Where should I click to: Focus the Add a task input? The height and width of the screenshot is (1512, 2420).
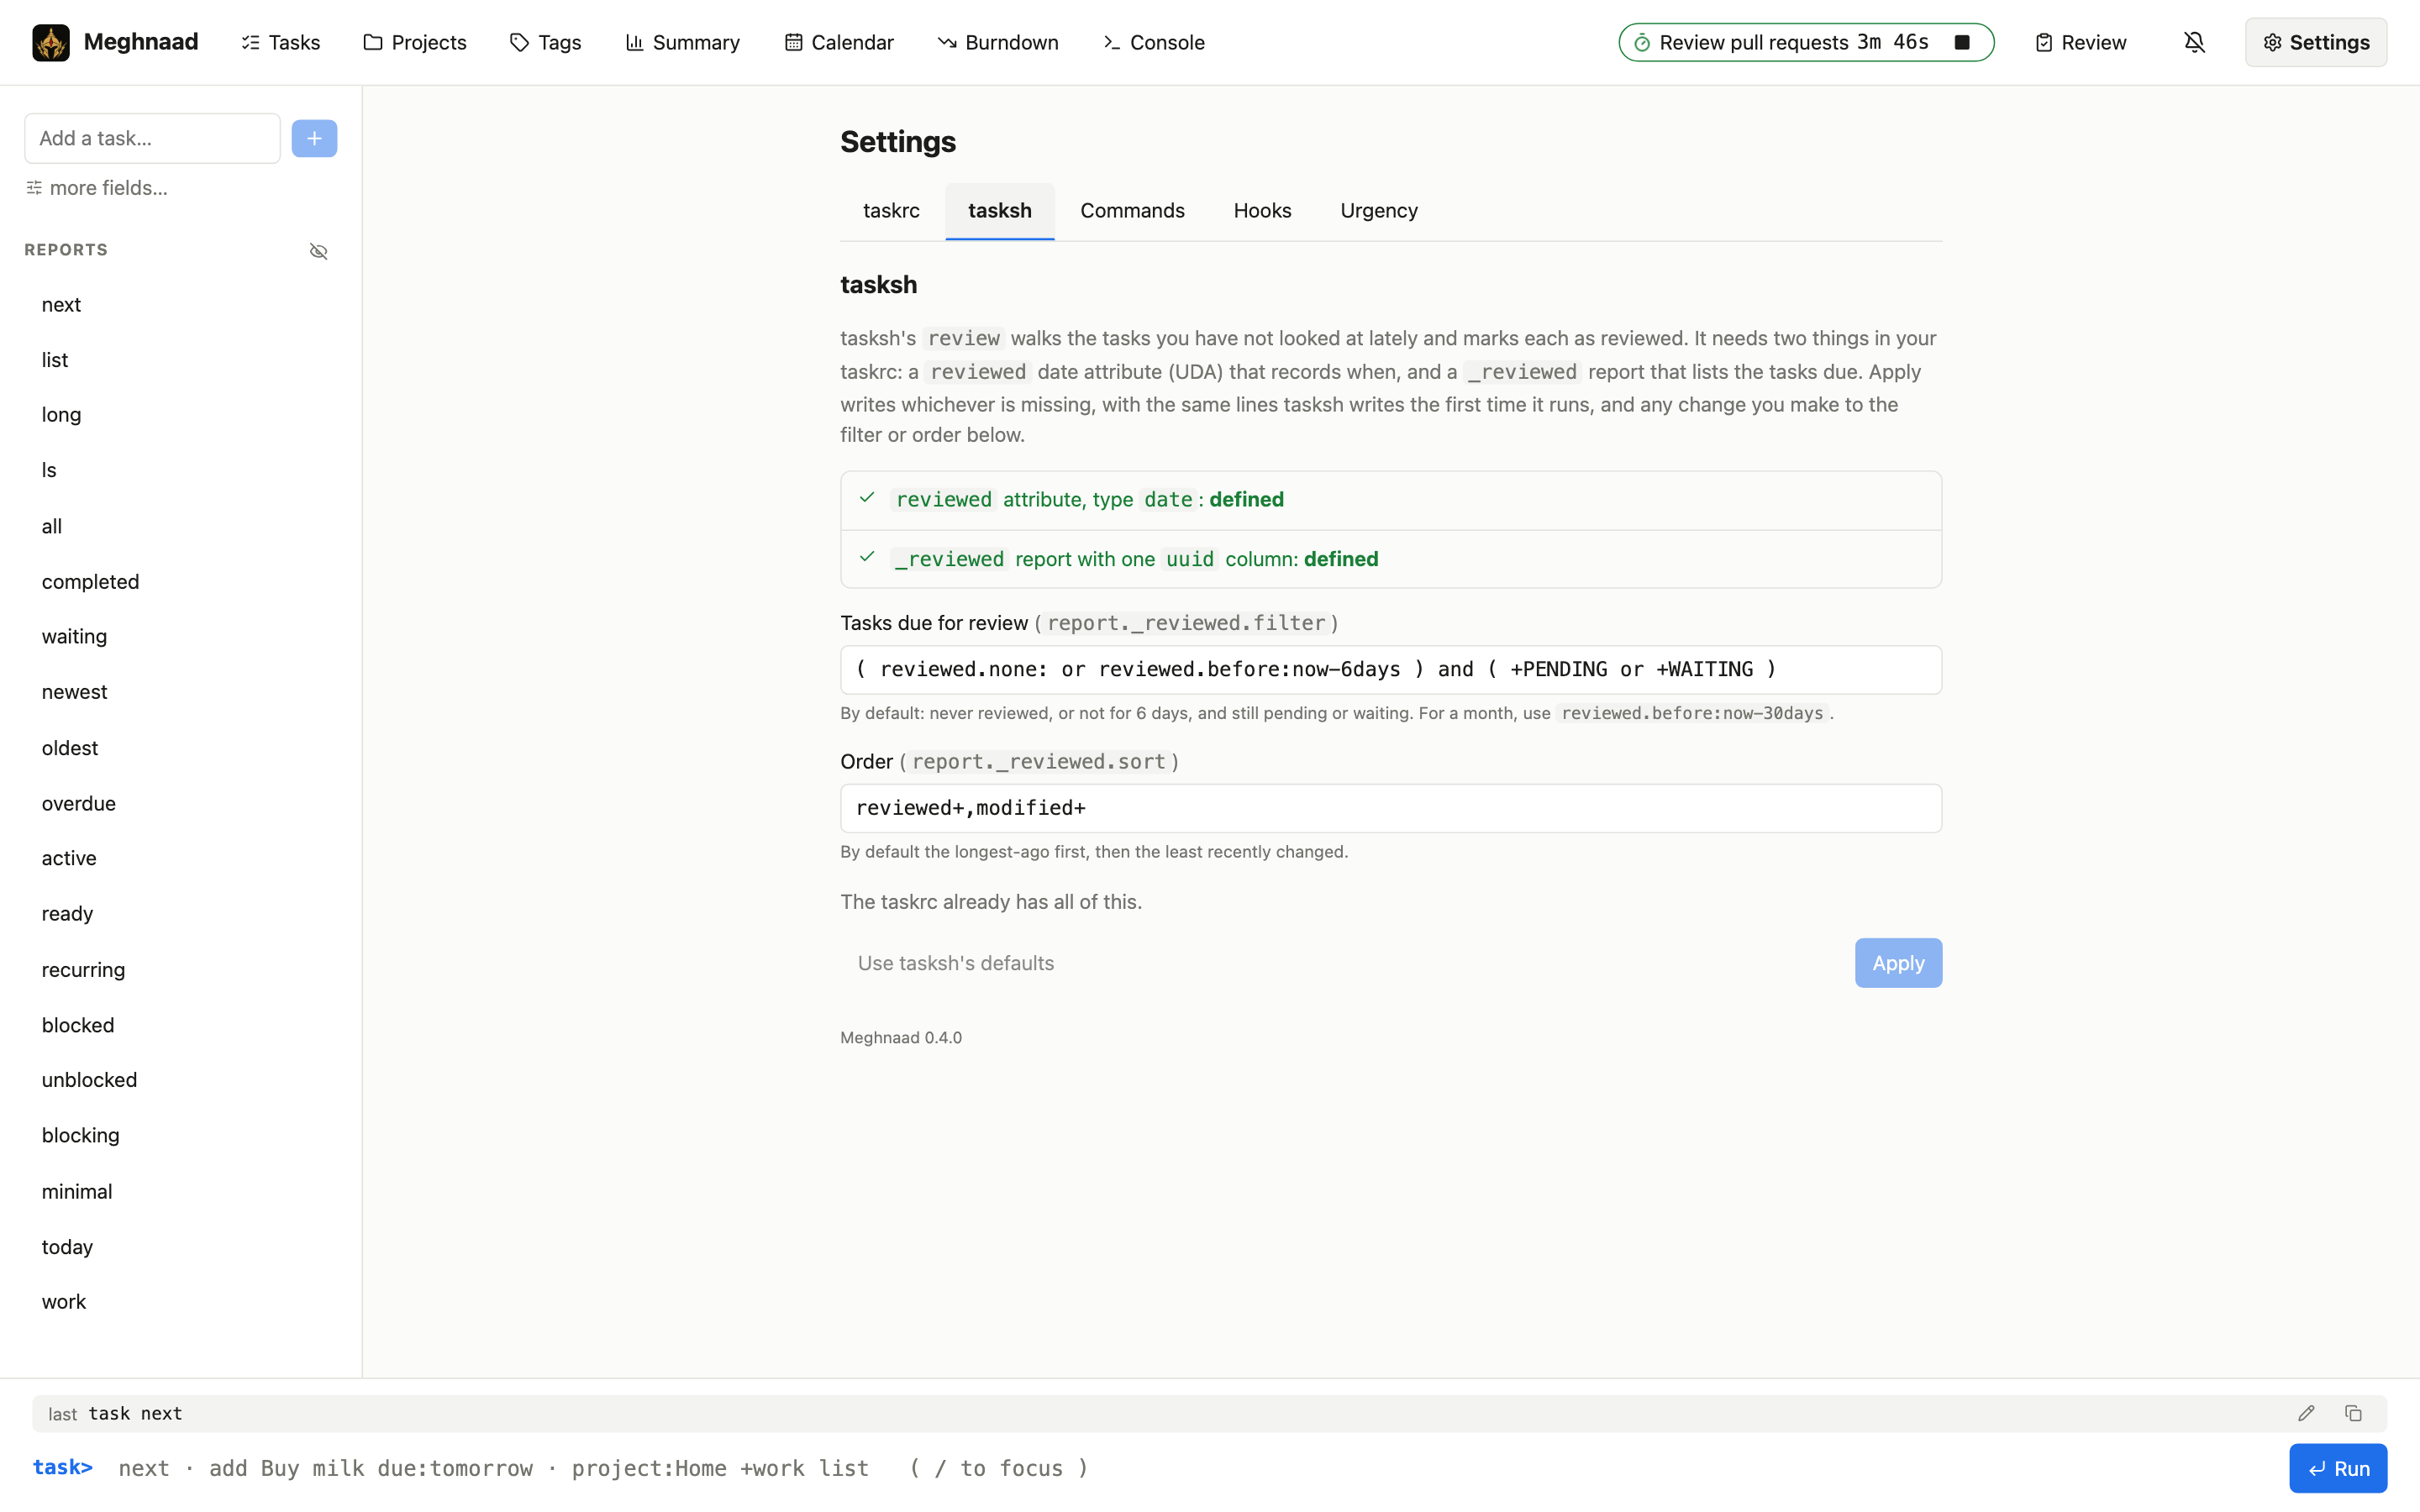152,138
